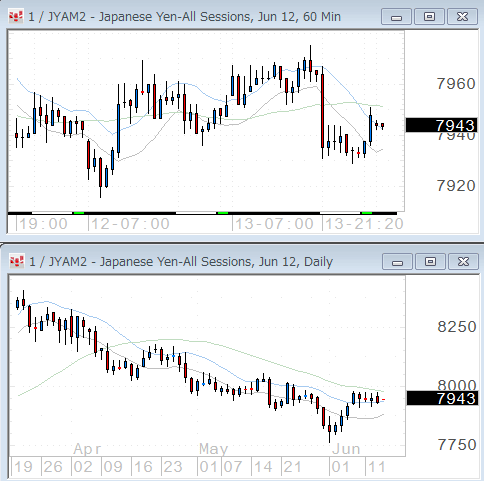Click the 7750 price axis label

[457, 445]
